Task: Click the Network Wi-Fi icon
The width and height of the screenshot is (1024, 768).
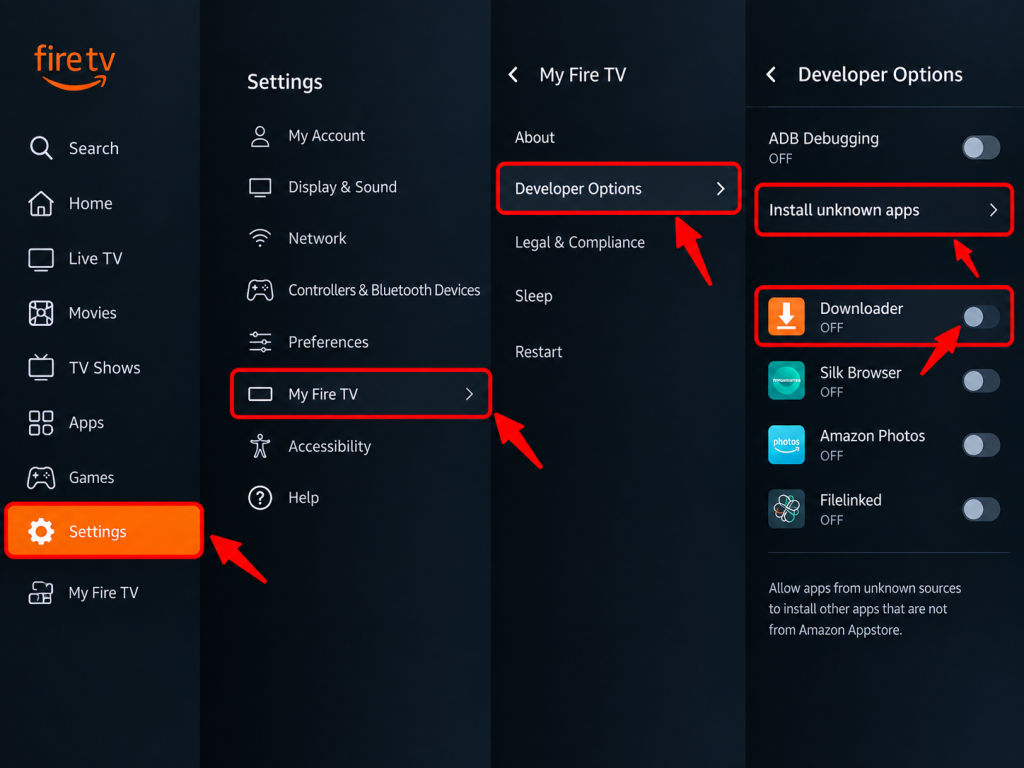Action: click(x=260, y=238)
